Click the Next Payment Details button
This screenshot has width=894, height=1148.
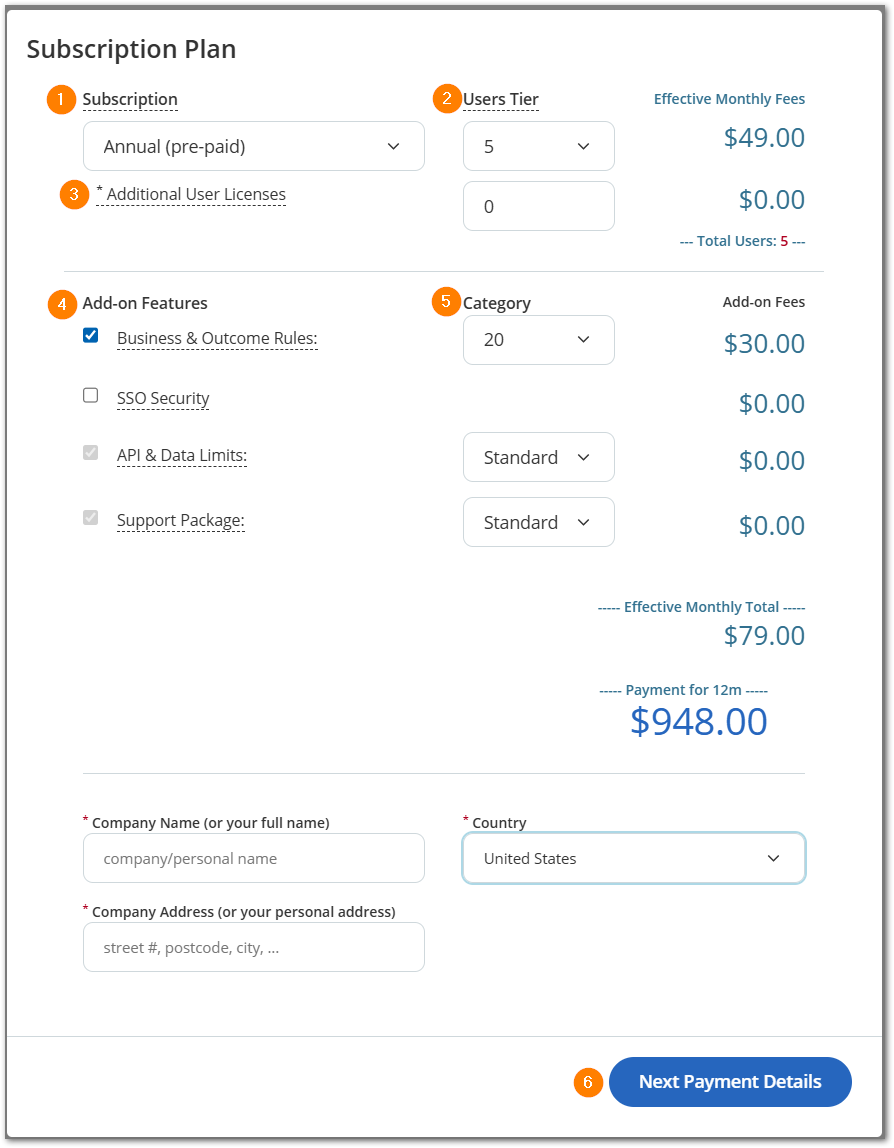click(730, 1082)
